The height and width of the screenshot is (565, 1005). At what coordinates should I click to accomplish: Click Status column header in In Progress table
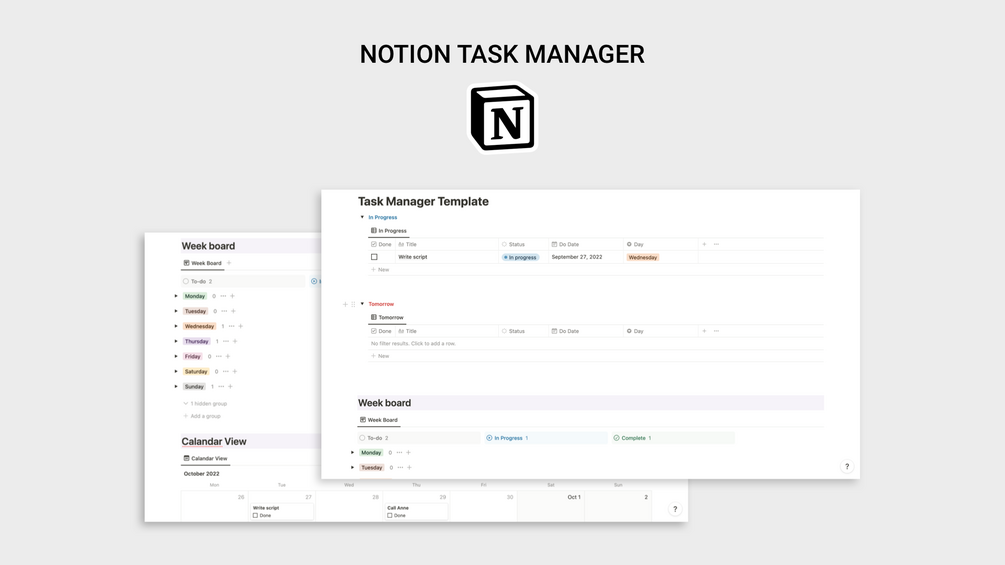[x=513, y=244]
